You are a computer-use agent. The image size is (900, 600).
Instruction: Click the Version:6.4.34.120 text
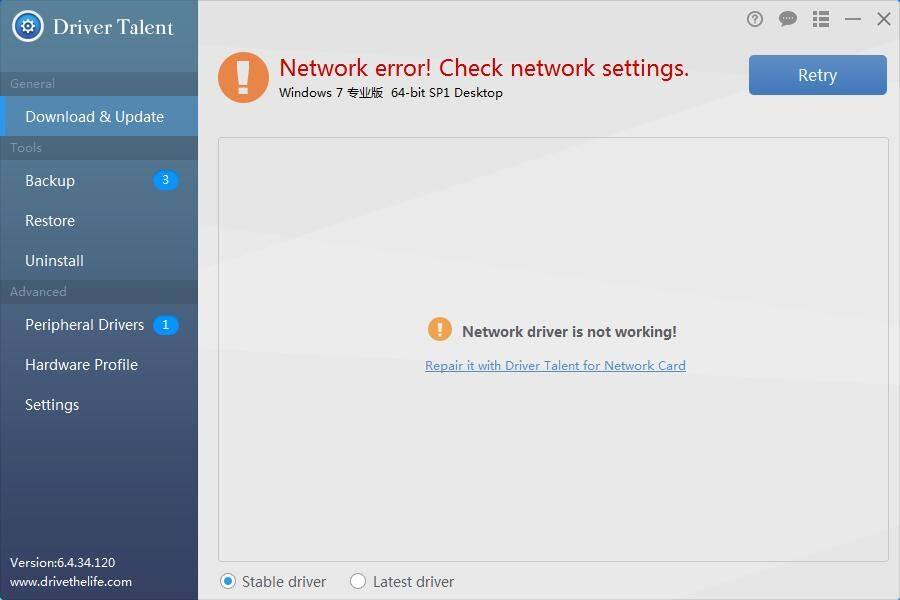point(63,563)
